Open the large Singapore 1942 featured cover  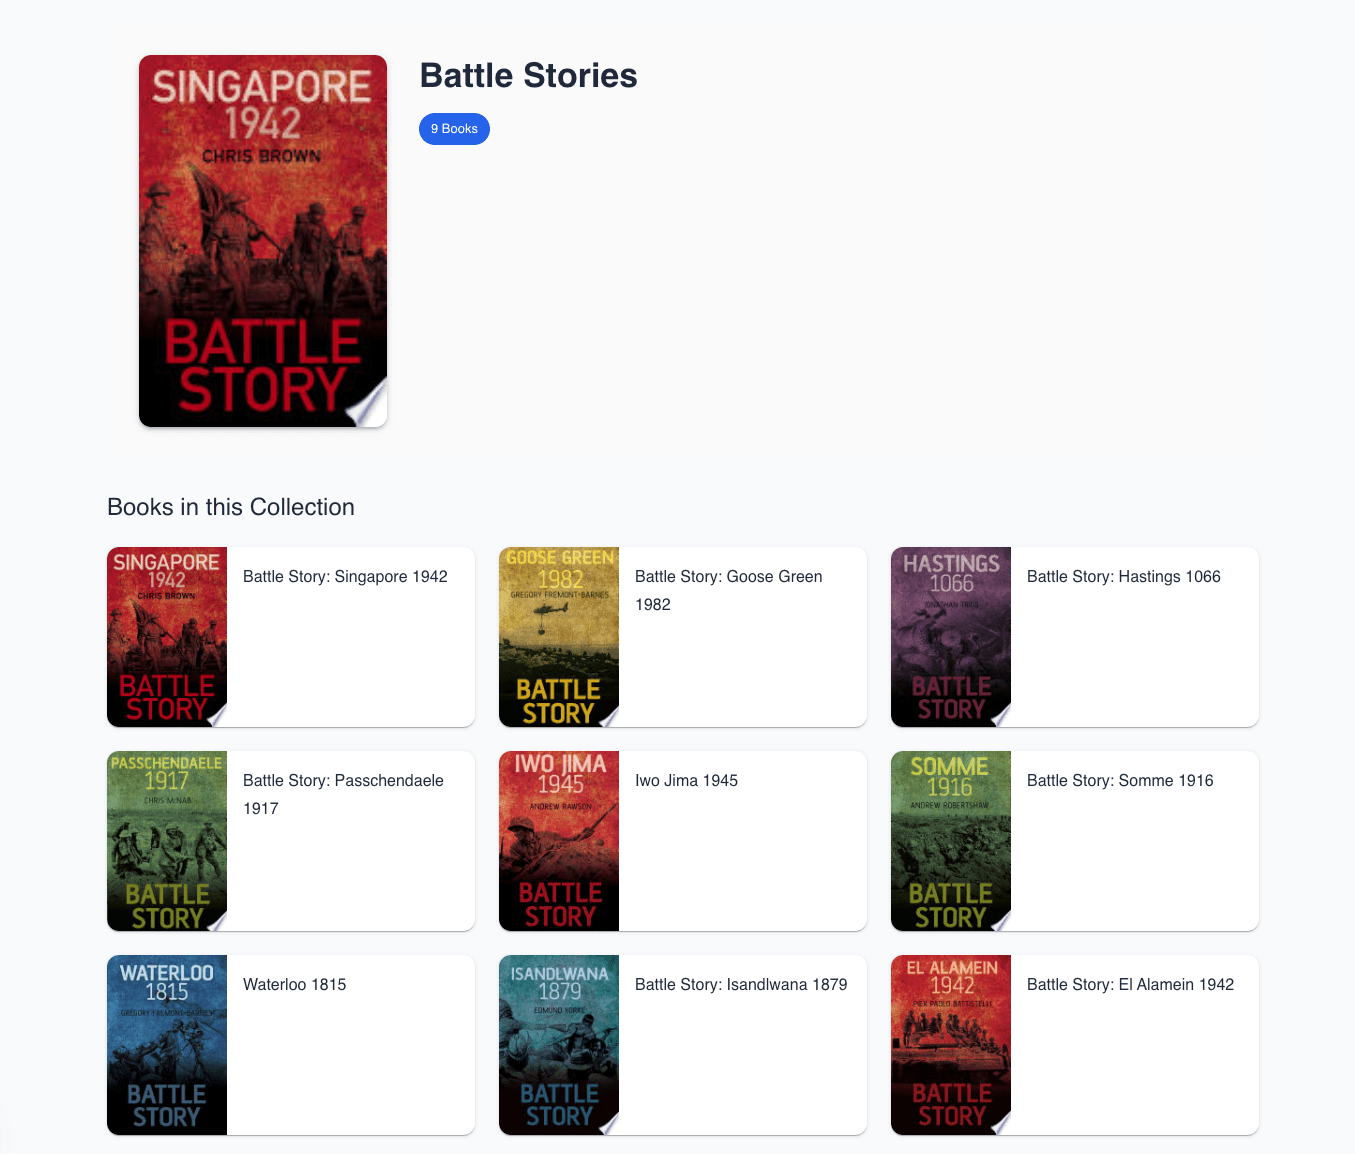263,241
